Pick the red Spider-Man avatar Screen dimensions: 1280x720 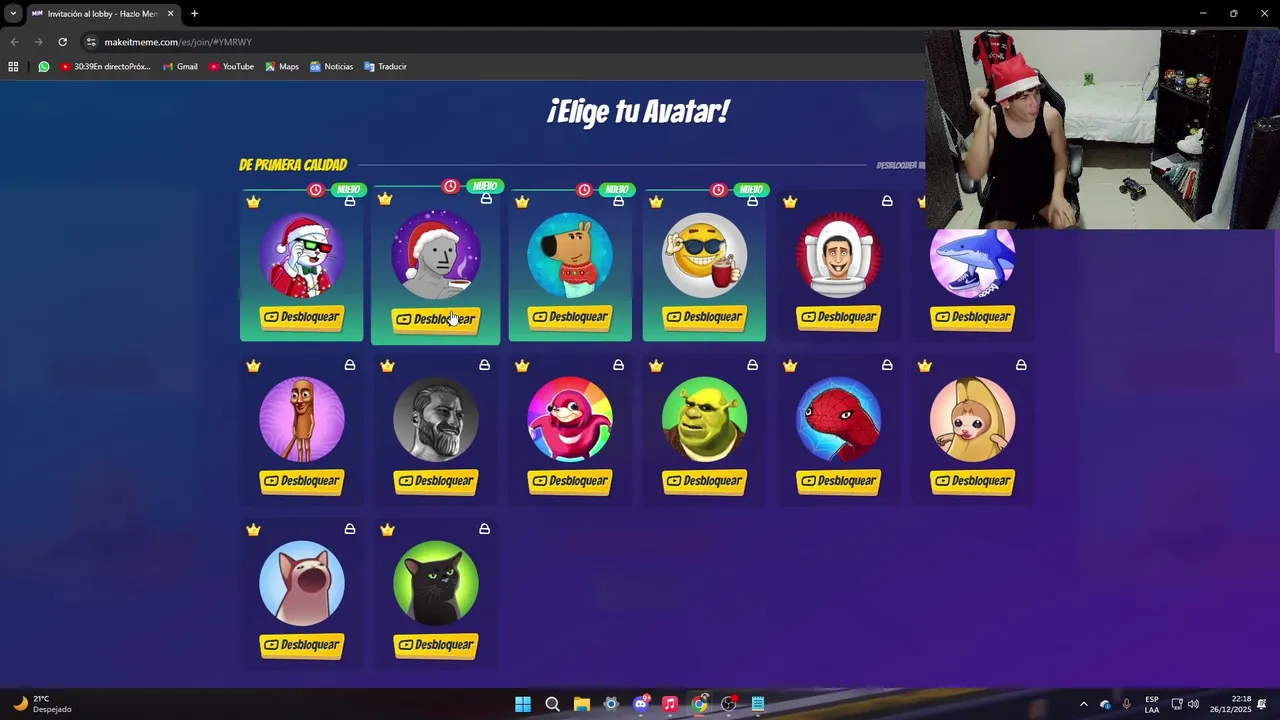[x=838, y=419]
